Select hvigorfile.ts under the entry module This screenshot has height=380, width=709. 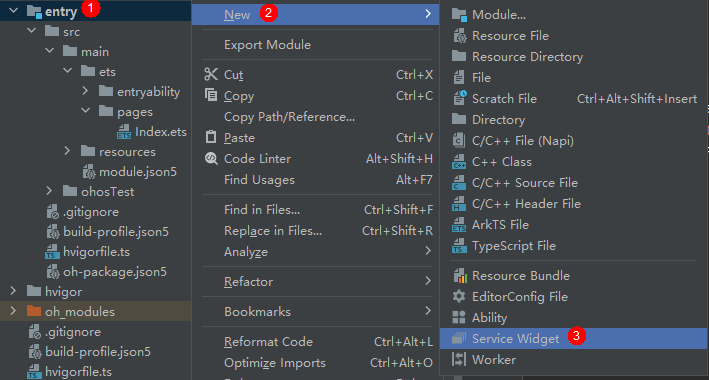tap(96, 252)
